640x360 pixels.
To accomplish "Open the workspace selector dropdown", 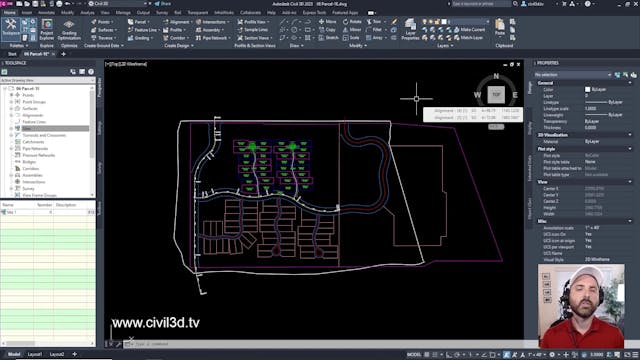I will coord(118,4).
